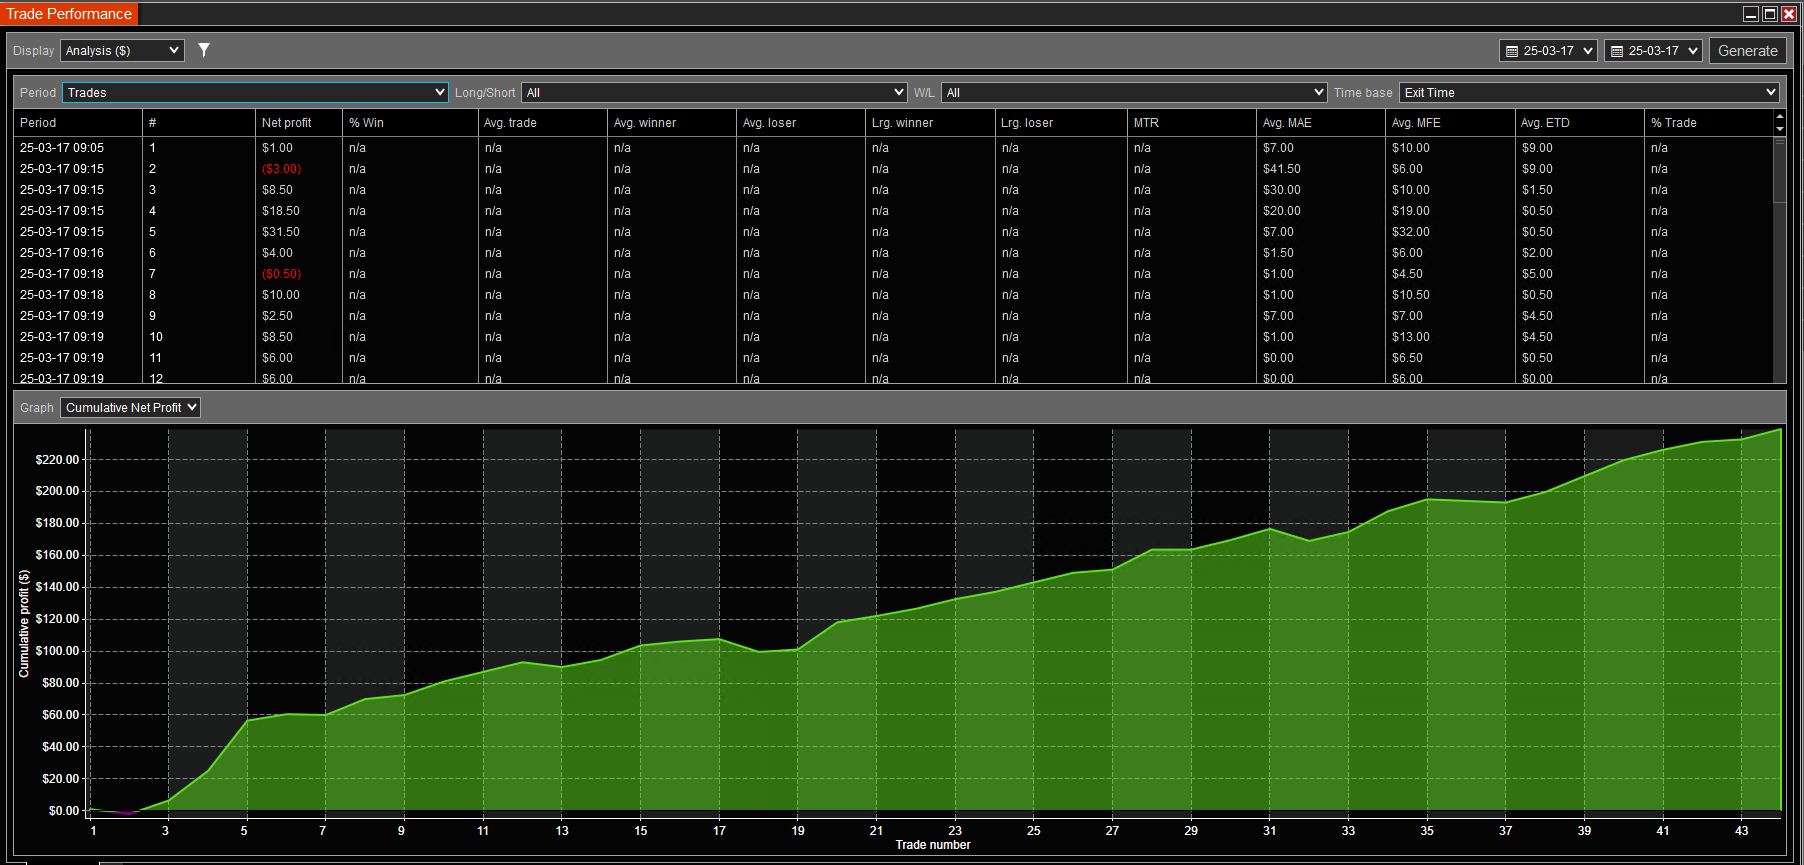Minimize the Trade Performance window
This screenshot has height=865, width=1804.
point(1751,14)
